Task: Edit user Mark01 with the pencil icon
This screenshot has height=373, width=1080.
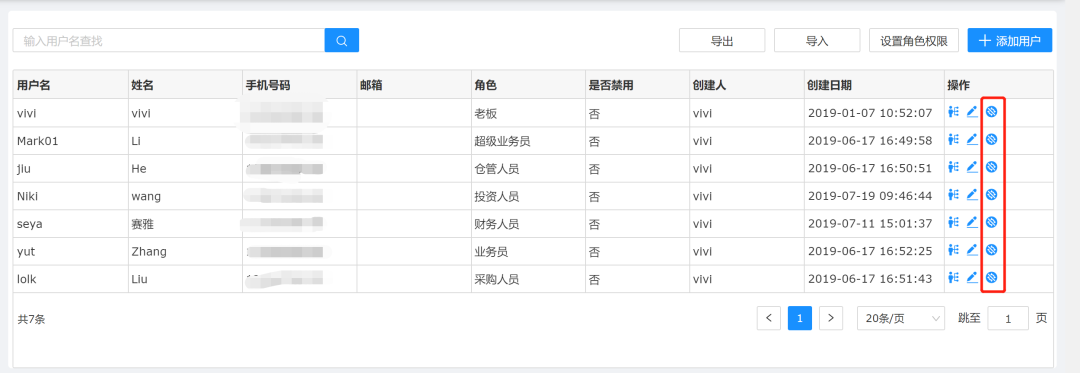Action: click(x=972, y=140)
